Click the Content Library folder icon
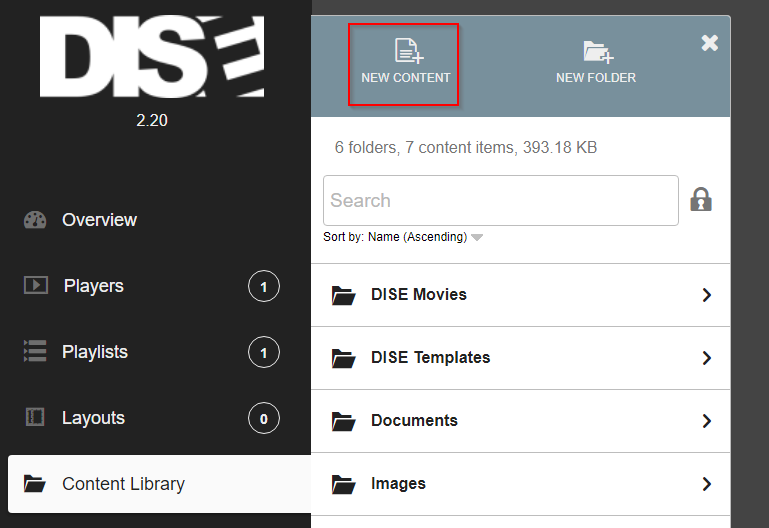 pos(35,484)
